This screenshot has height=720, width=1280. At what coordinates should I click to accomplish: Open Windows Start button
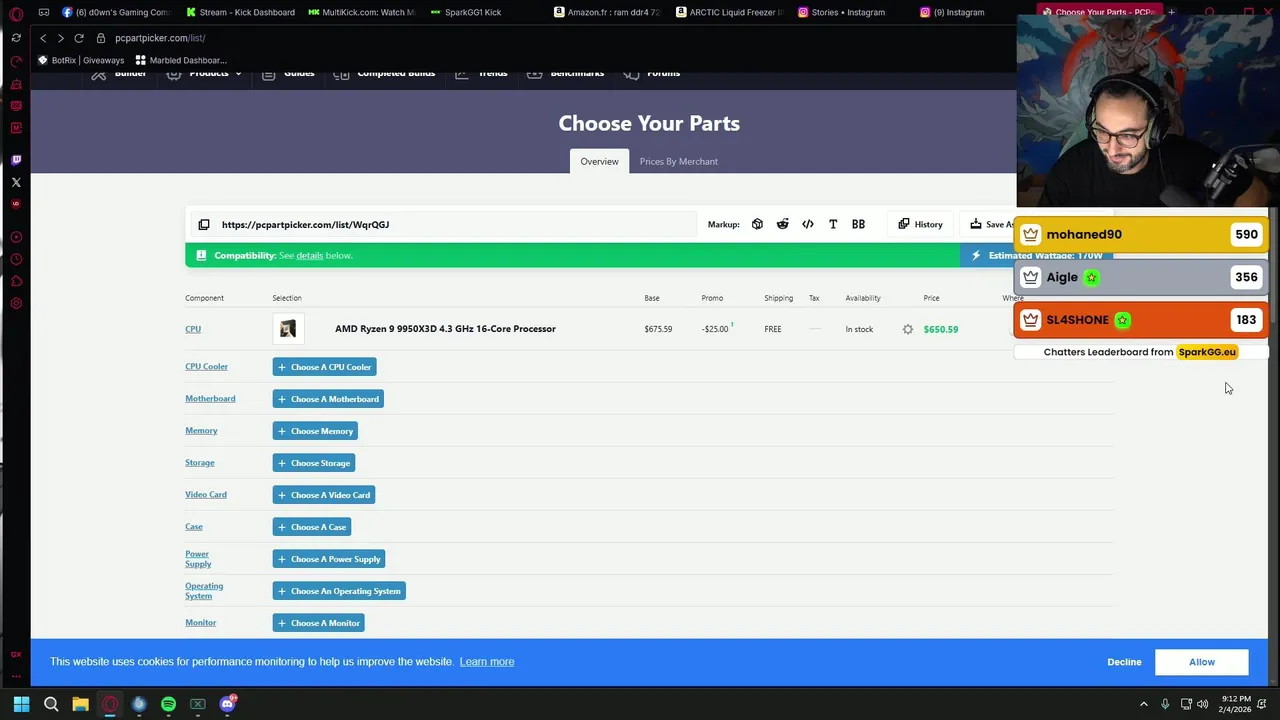[21, 704]
